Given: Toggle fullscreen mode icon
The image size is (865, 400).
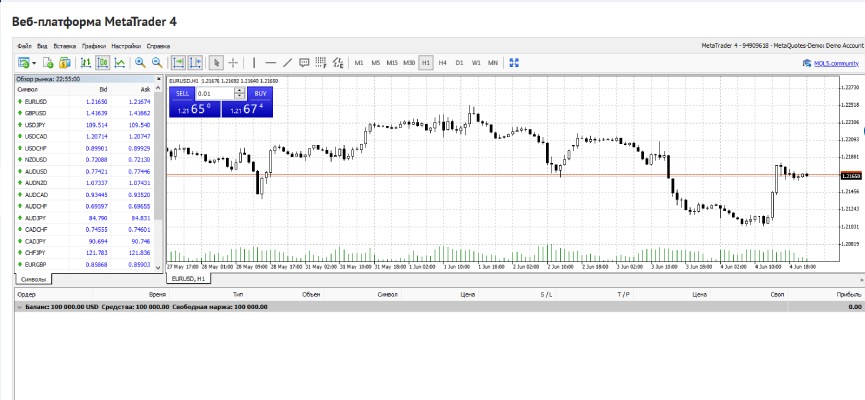Looking at the screenshot, I should [514, 63].
